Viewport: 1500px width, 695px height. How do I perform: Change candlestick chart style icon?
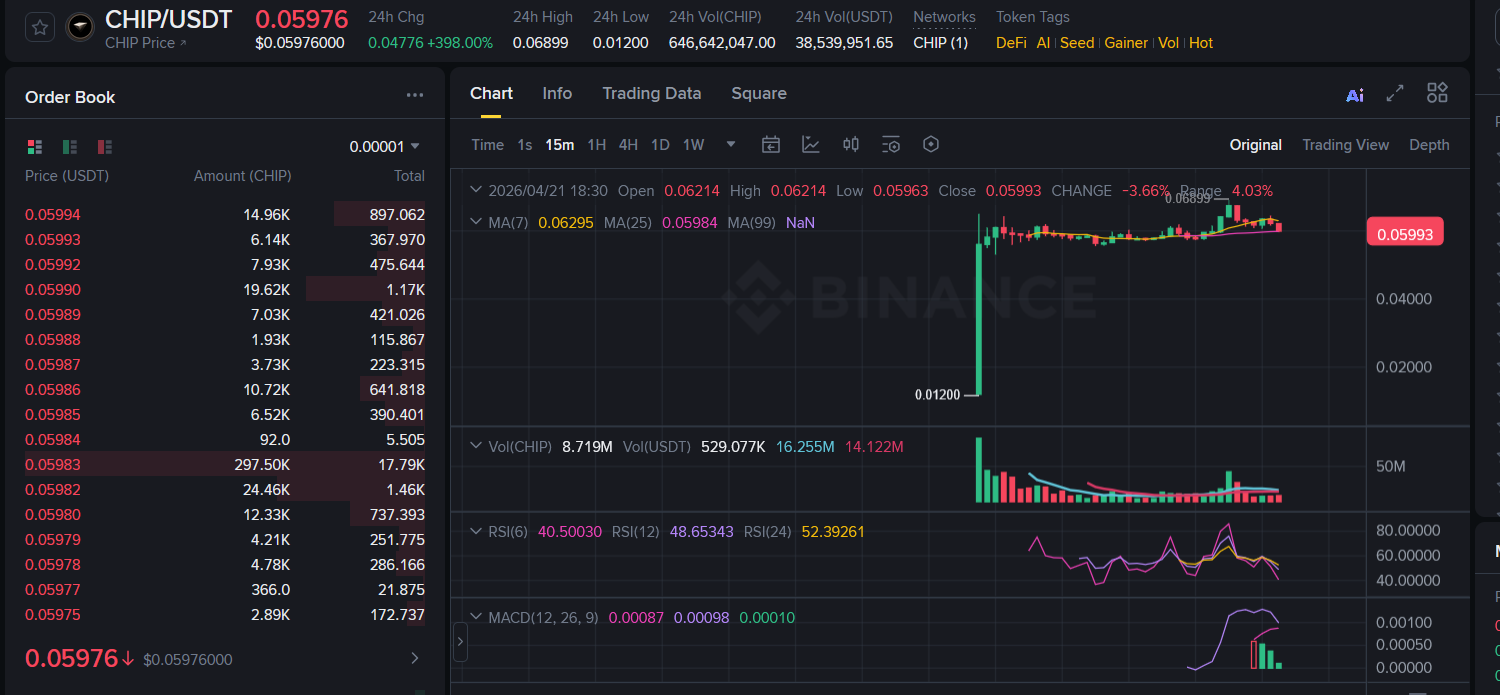pos(851,144)
